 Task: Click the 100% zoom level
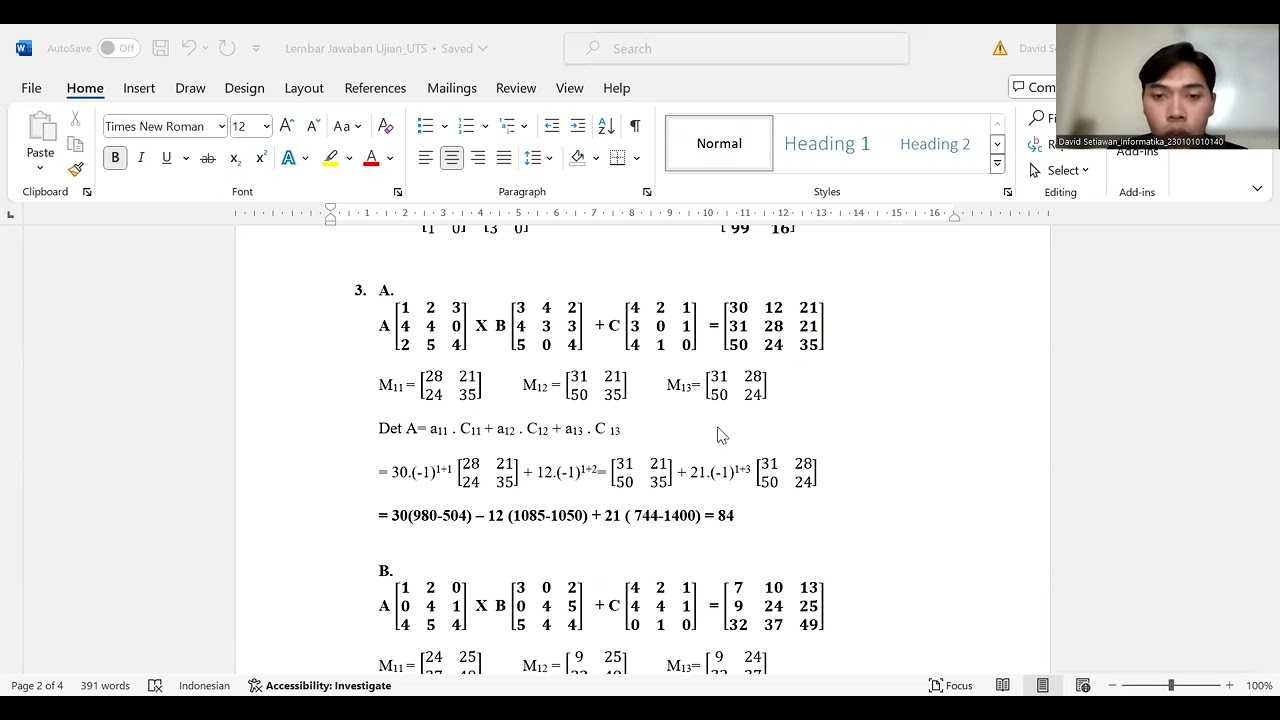[x=1259, y=685]
